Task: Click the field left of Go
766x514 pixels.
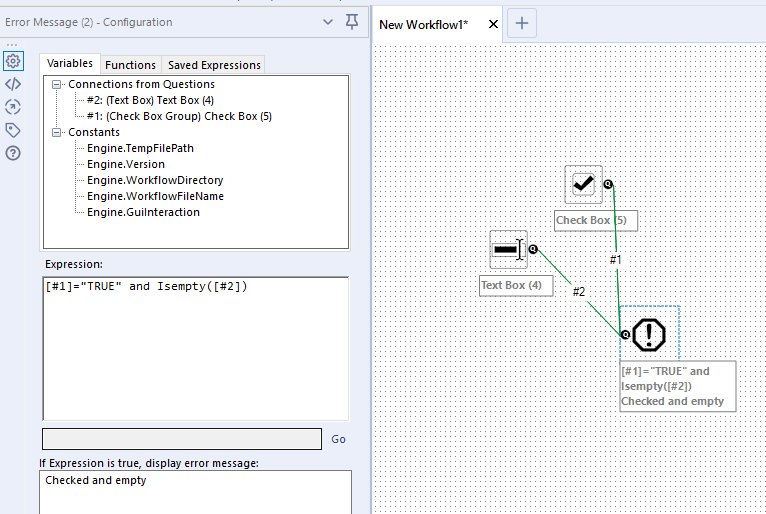Action: point(182,439)
